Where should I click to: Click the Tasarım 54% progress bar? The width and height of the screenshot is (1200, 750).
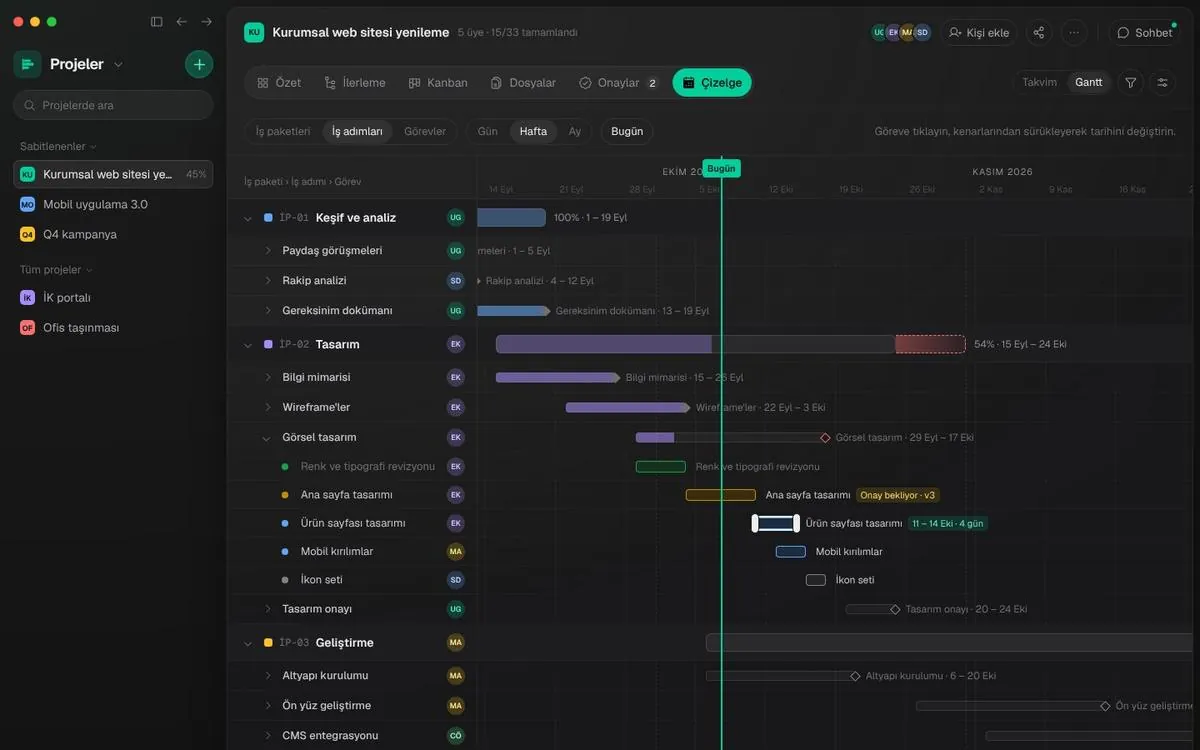click(730, 344)
